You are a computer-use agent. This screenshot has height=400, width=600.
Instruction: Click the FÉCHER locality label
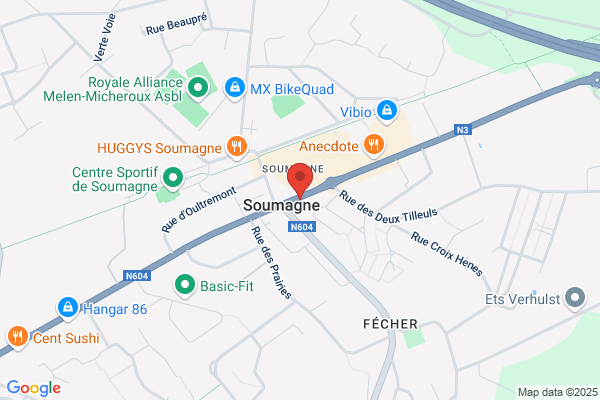pos(390,324)
